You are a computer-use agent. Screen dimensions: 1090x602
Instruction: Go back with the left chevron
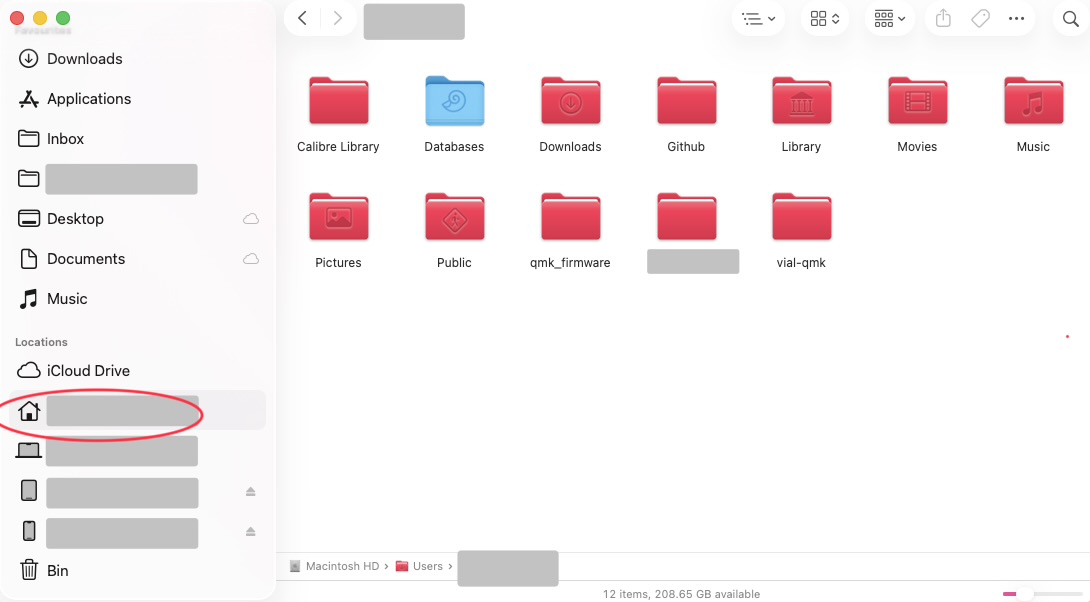[x=302, y=19]
